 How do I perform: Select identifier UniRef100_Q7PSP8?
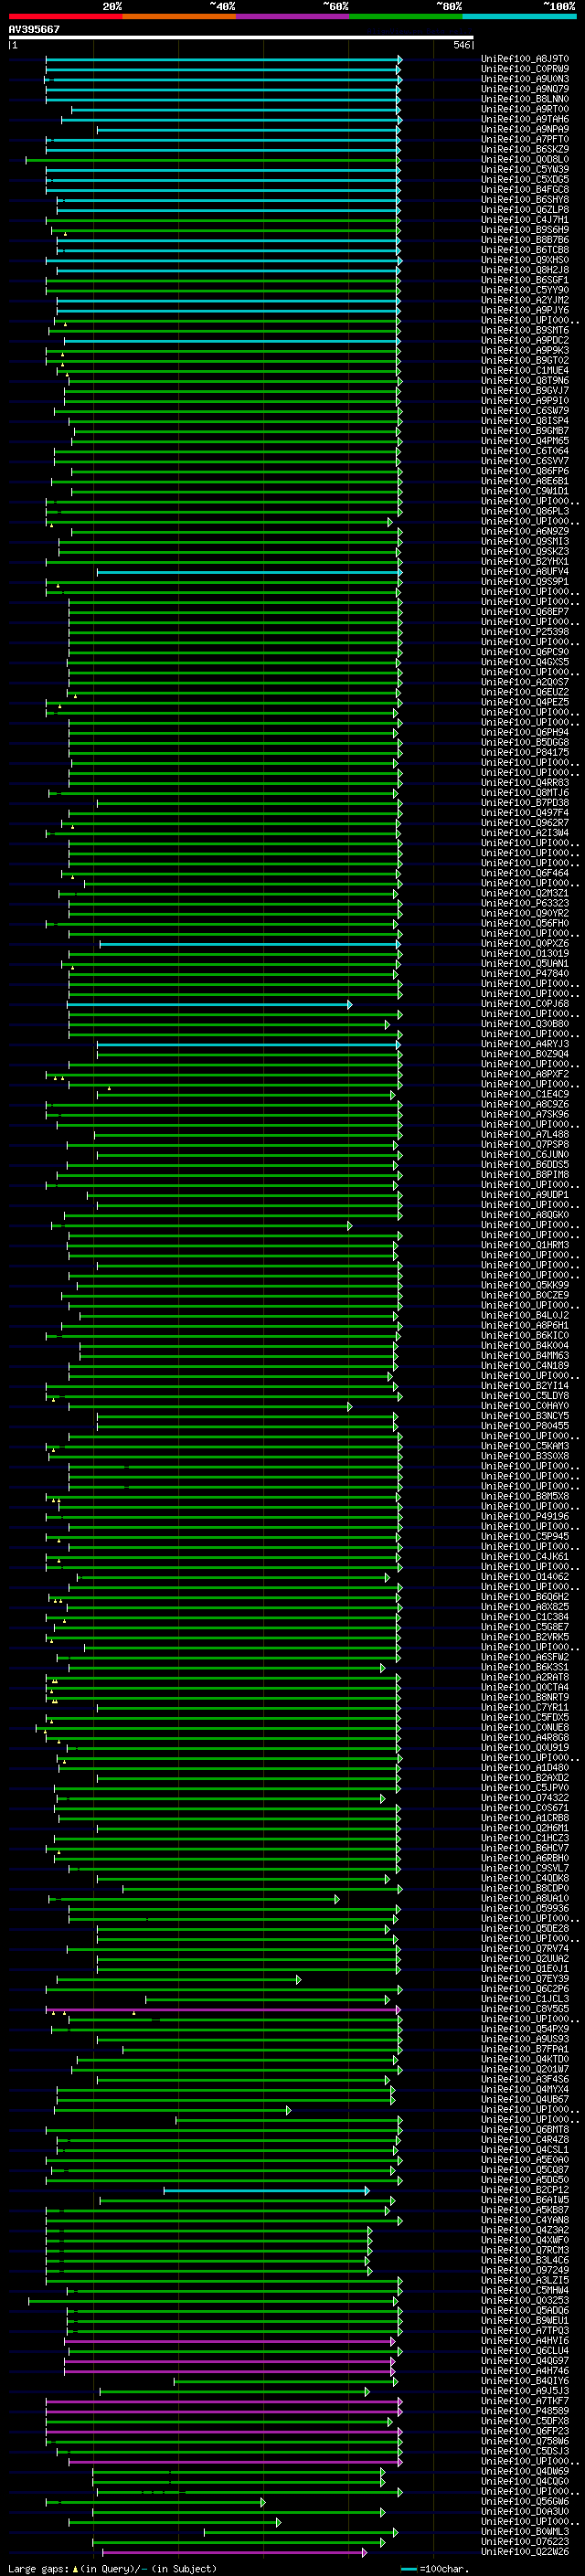[x=525, y=1144]
